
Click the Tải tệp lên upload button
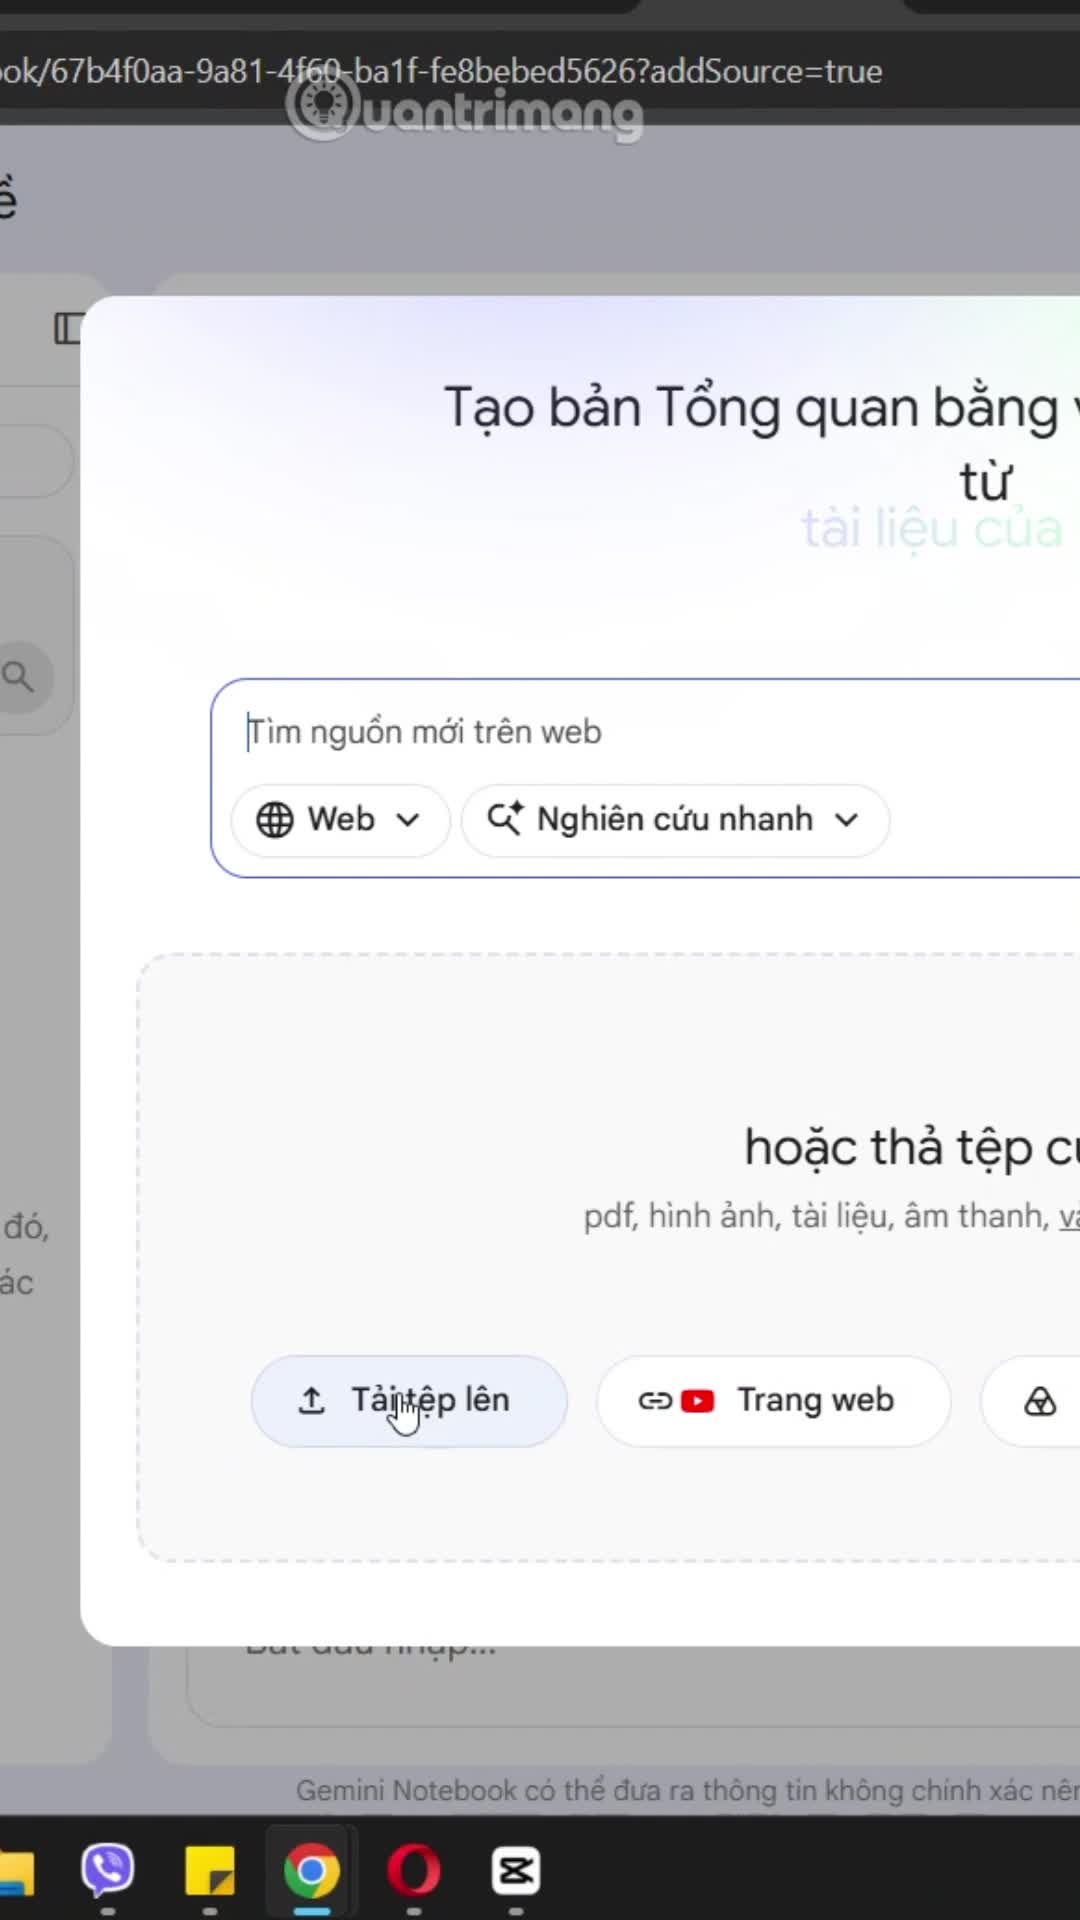click(409, 1401)
